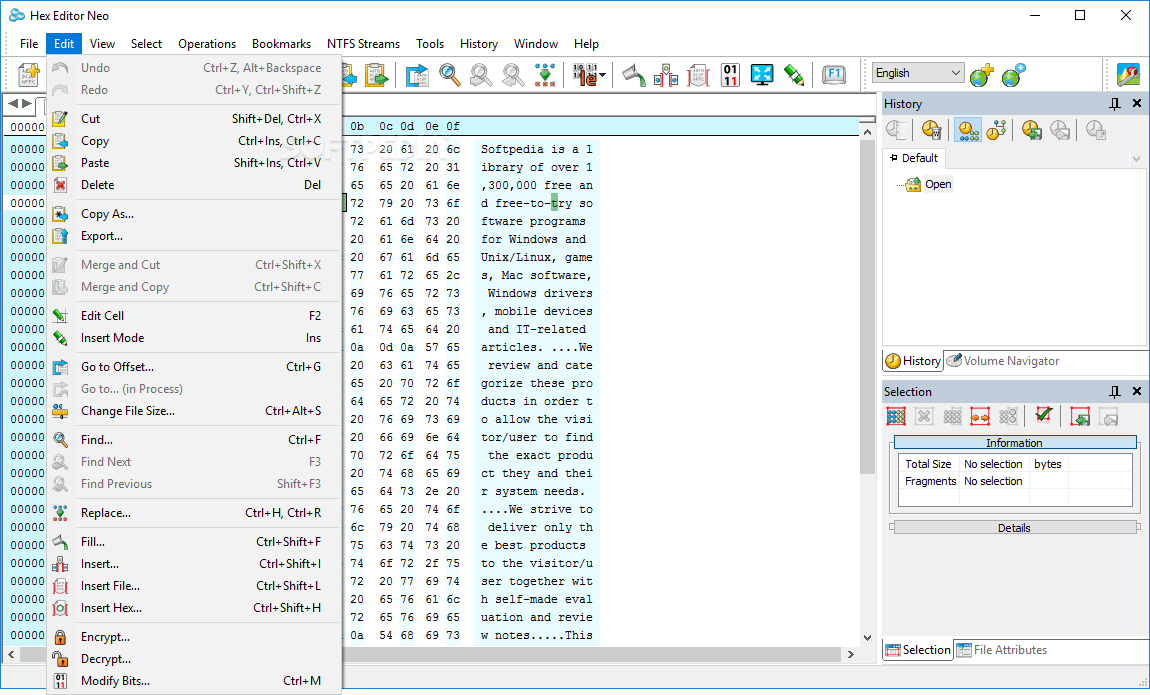Select the Open entry in History tree

click(x=938, y=185)
